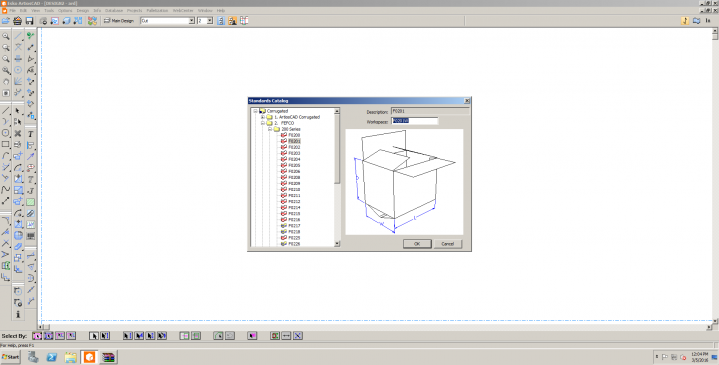The image size is (719, 365).
Task: Choose the rectangle drawing tool
Action: click(6, 144)
